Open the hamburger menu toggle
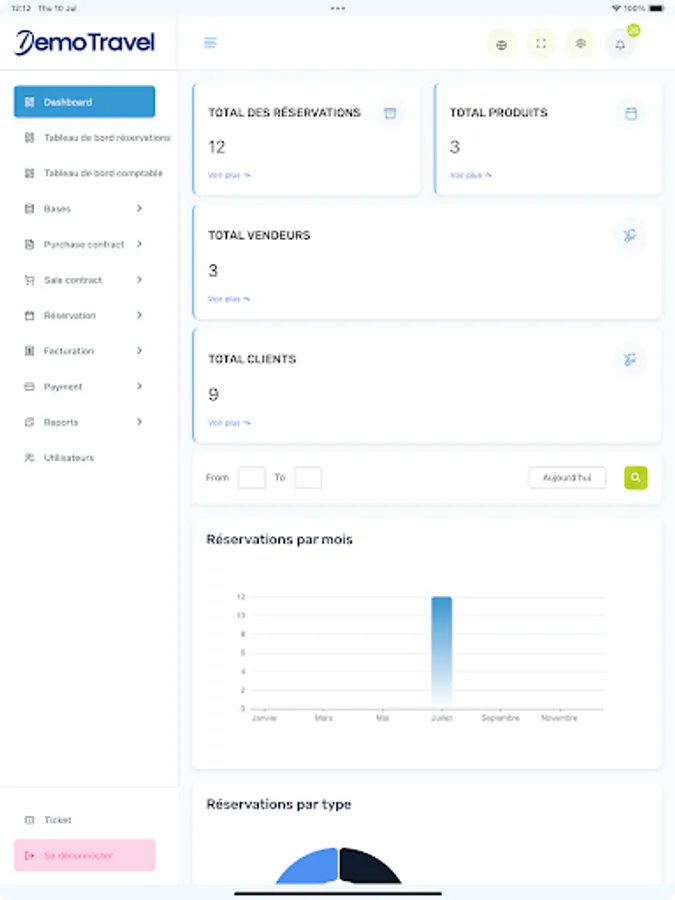 pos(211,43)
